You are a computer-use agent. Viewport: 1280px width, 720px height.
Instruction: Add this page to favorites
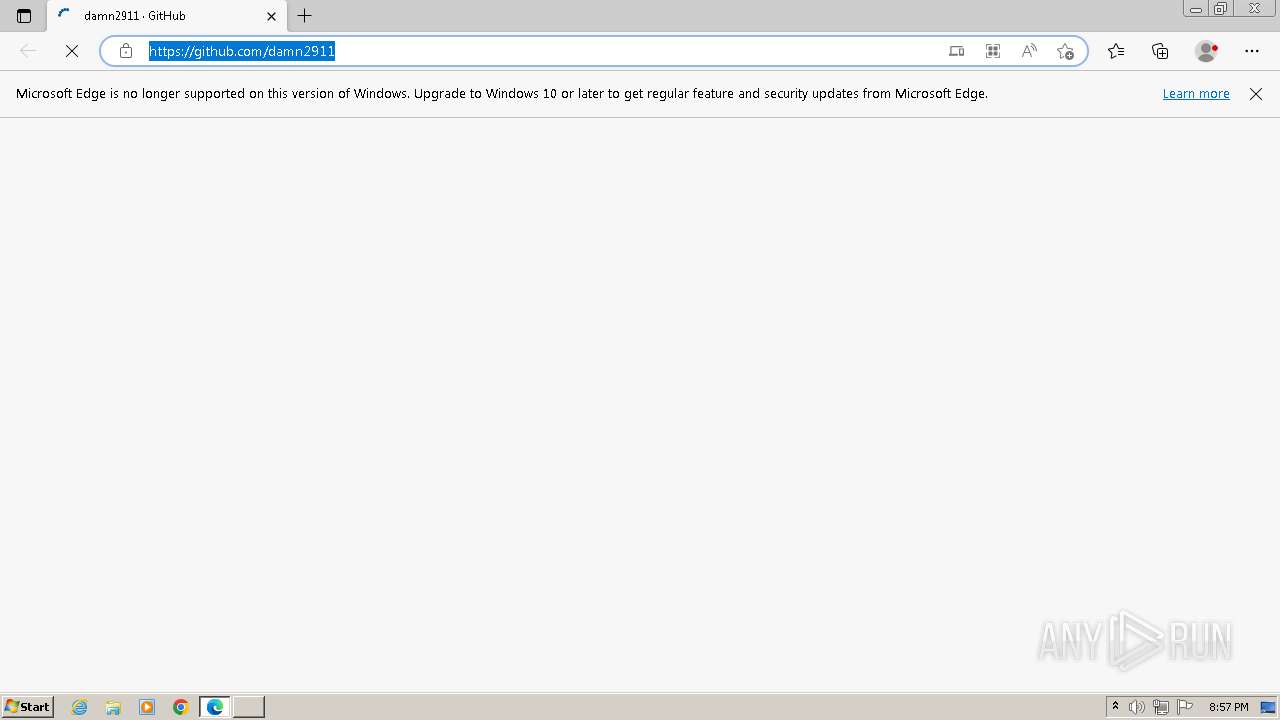tap(1065, 51)
